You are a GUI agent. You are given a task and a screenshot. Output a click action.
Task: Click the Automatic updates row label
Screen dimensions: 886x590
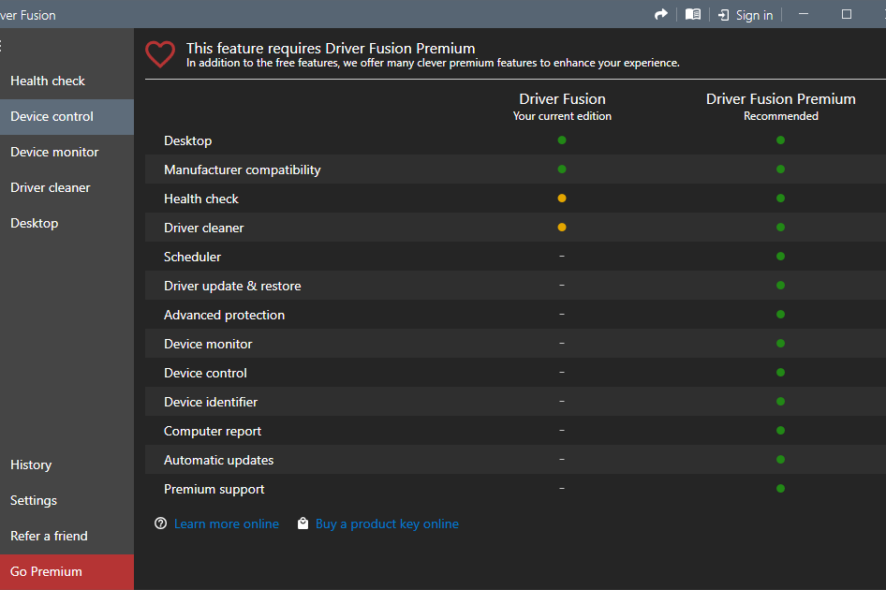[219, 460]
